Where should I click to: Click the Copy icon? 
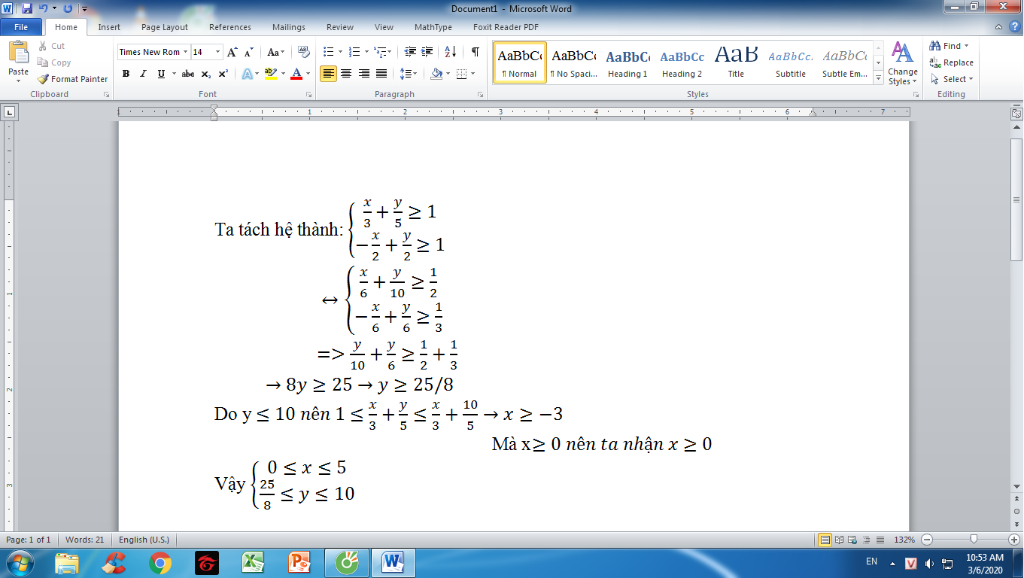[x=42, y=63]
